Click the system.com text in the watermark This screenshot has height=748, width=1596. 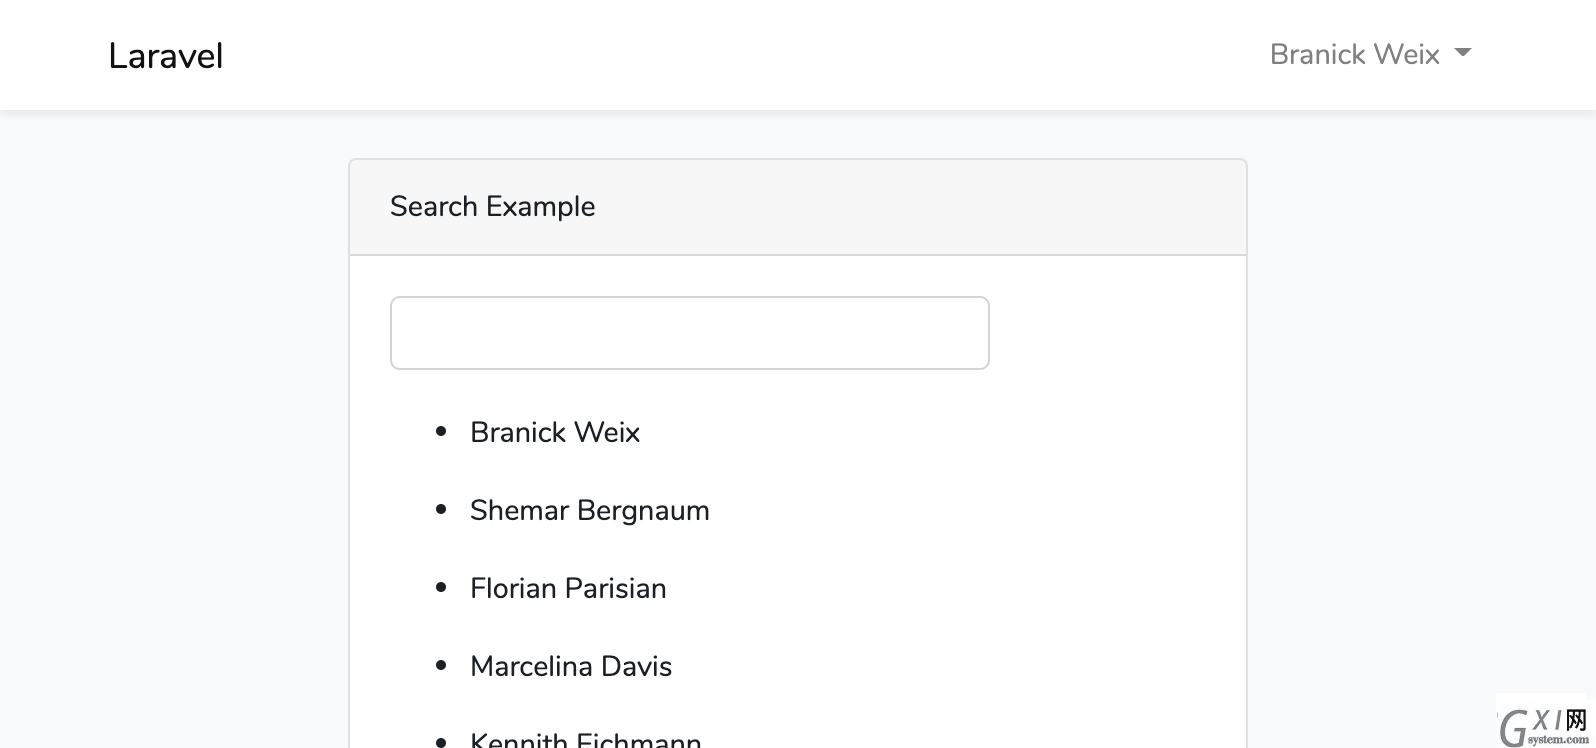(1558, 740)
